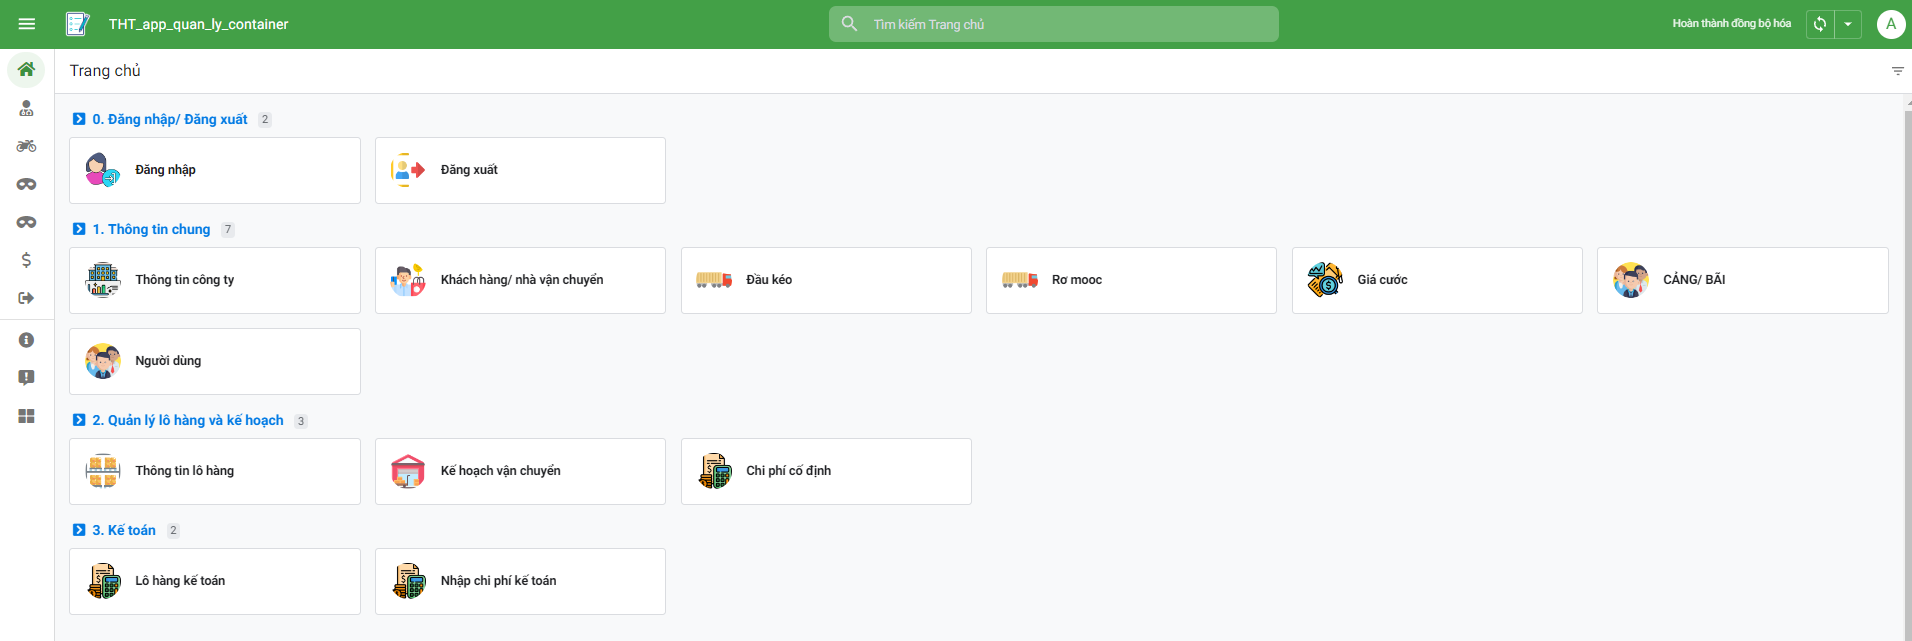Click the dollar sign sidebar icon
The width and height of the screenshot is (1912, 641).
click(x=27, y=260)
